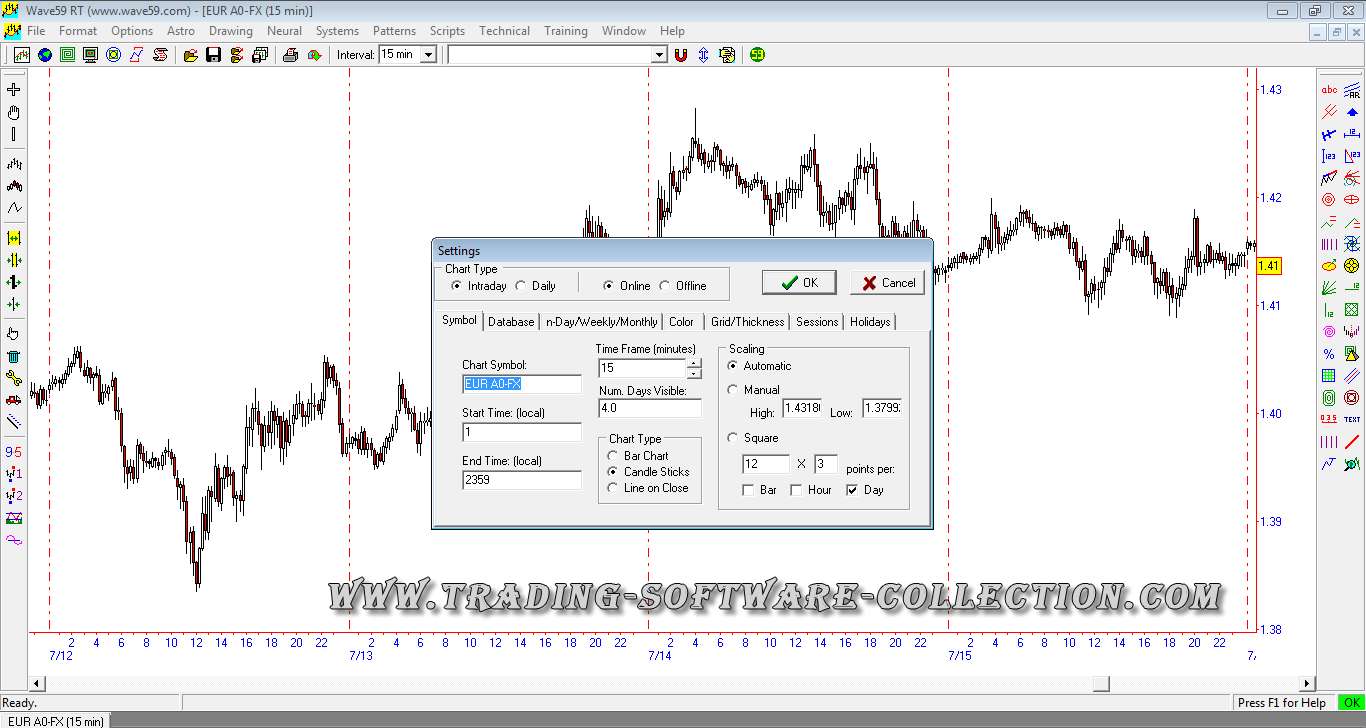Increase Time Frame with the up arrow

coord(694,363)
